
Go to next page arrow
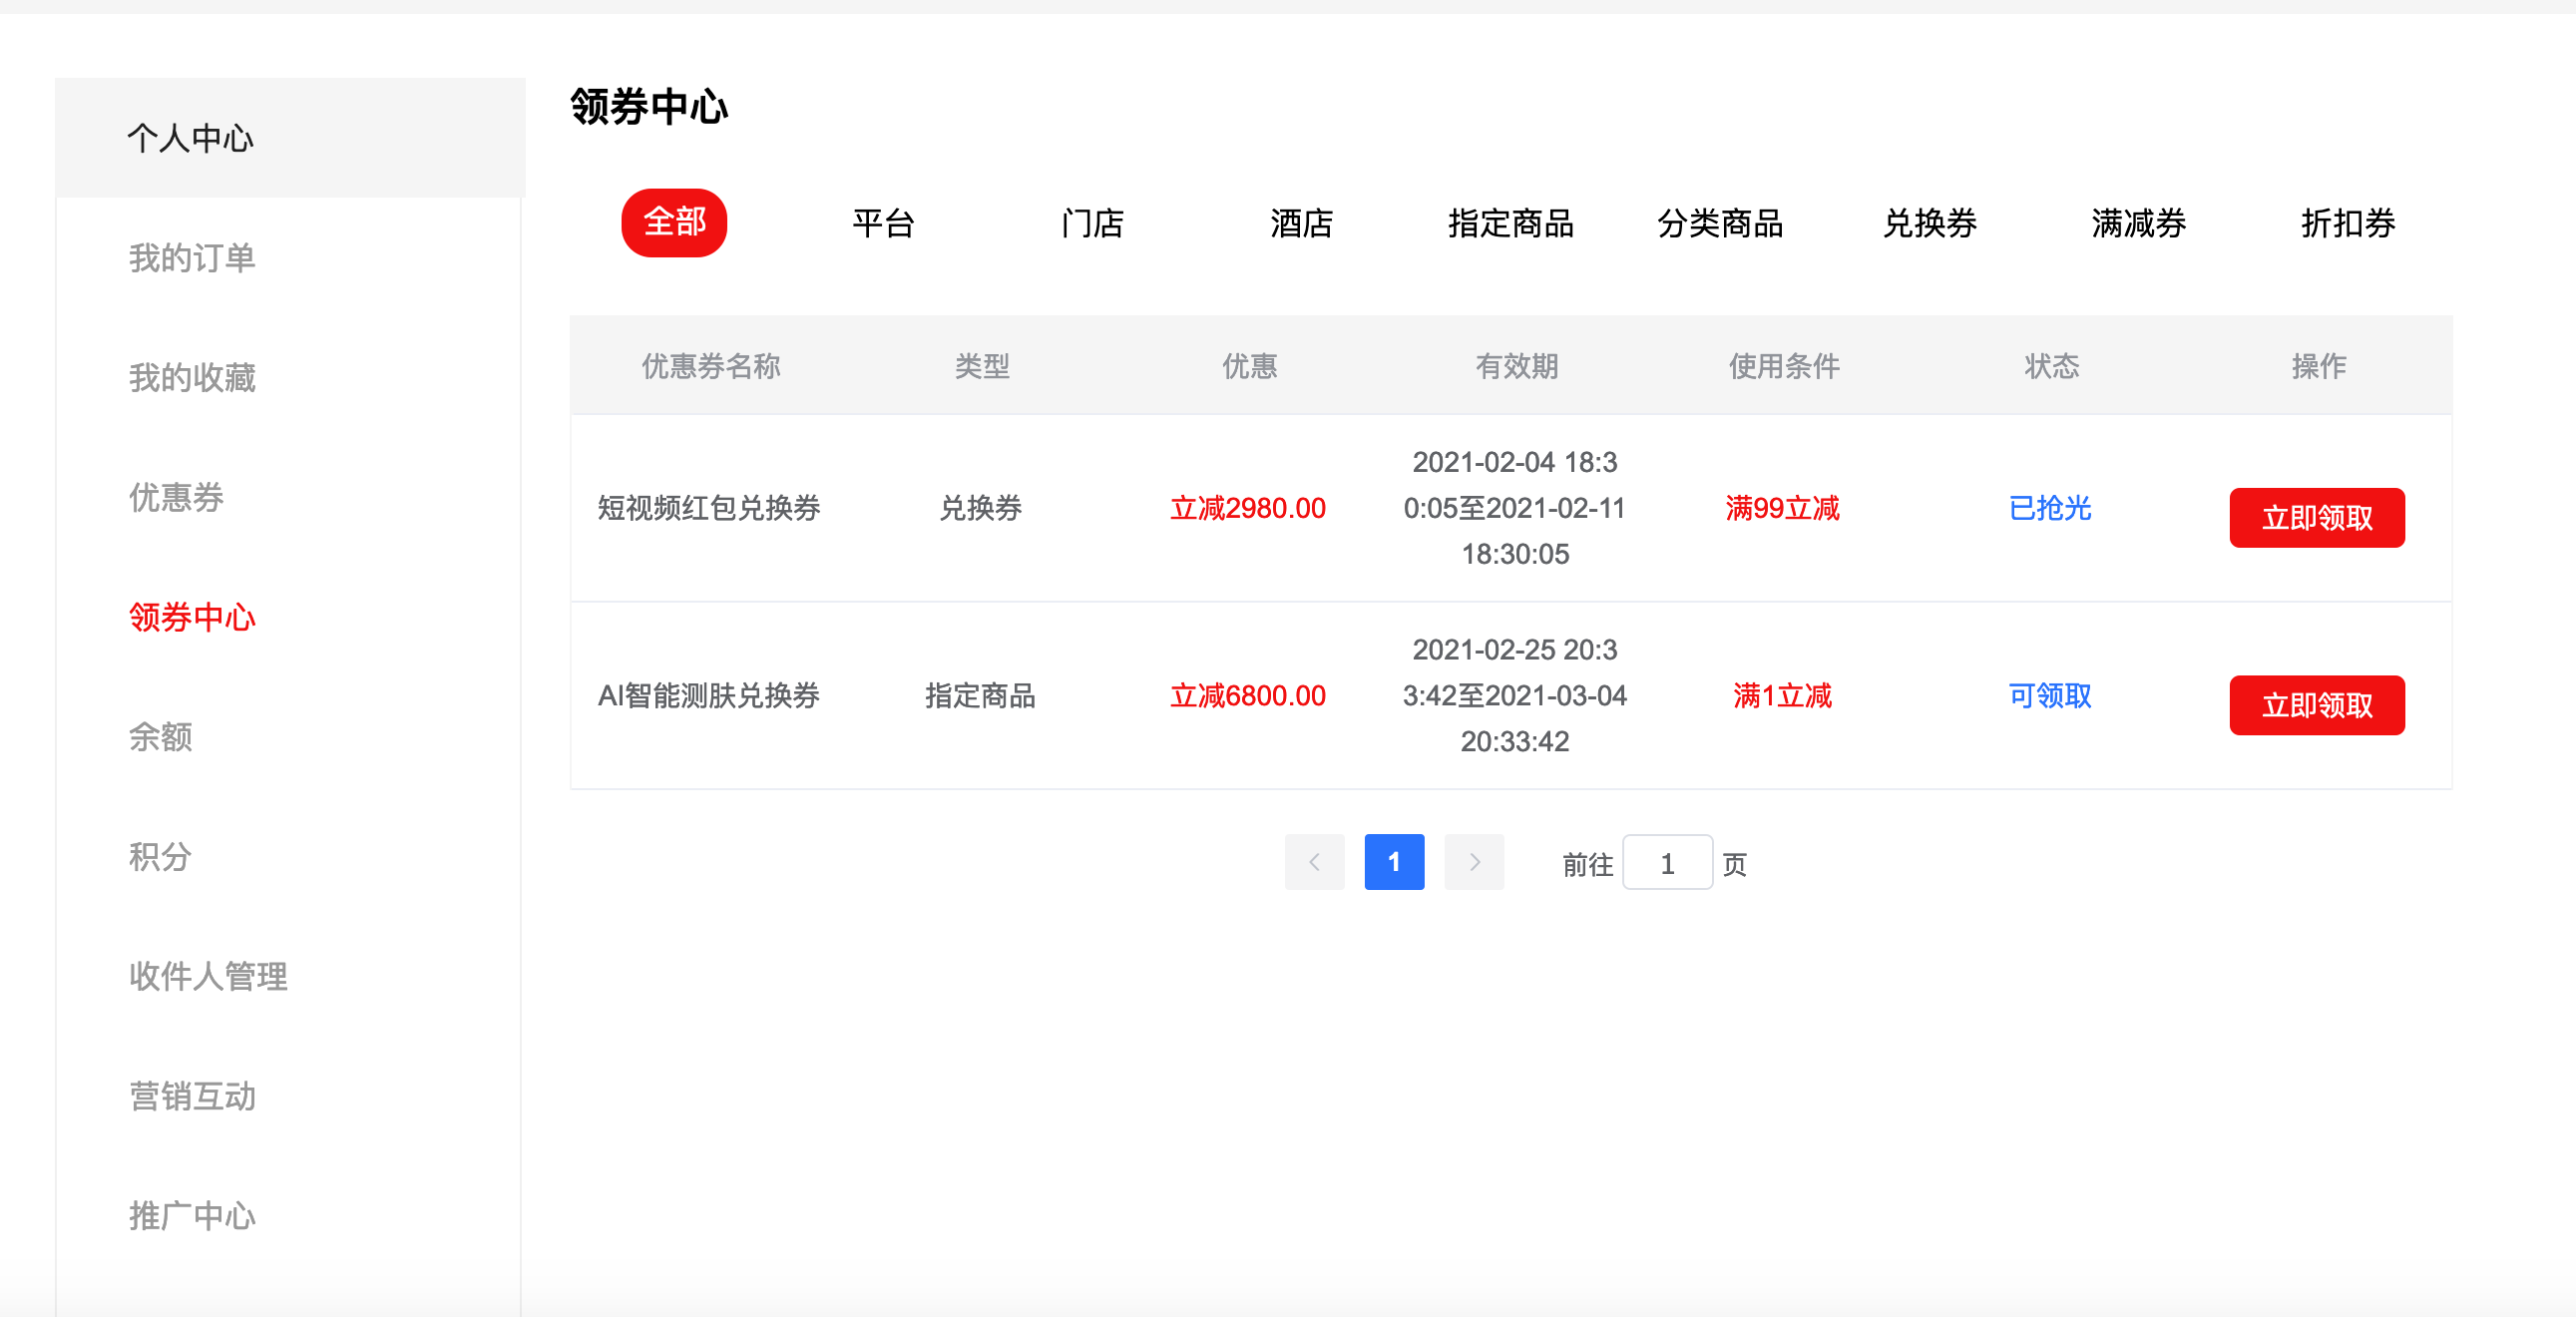[1474, 862]
